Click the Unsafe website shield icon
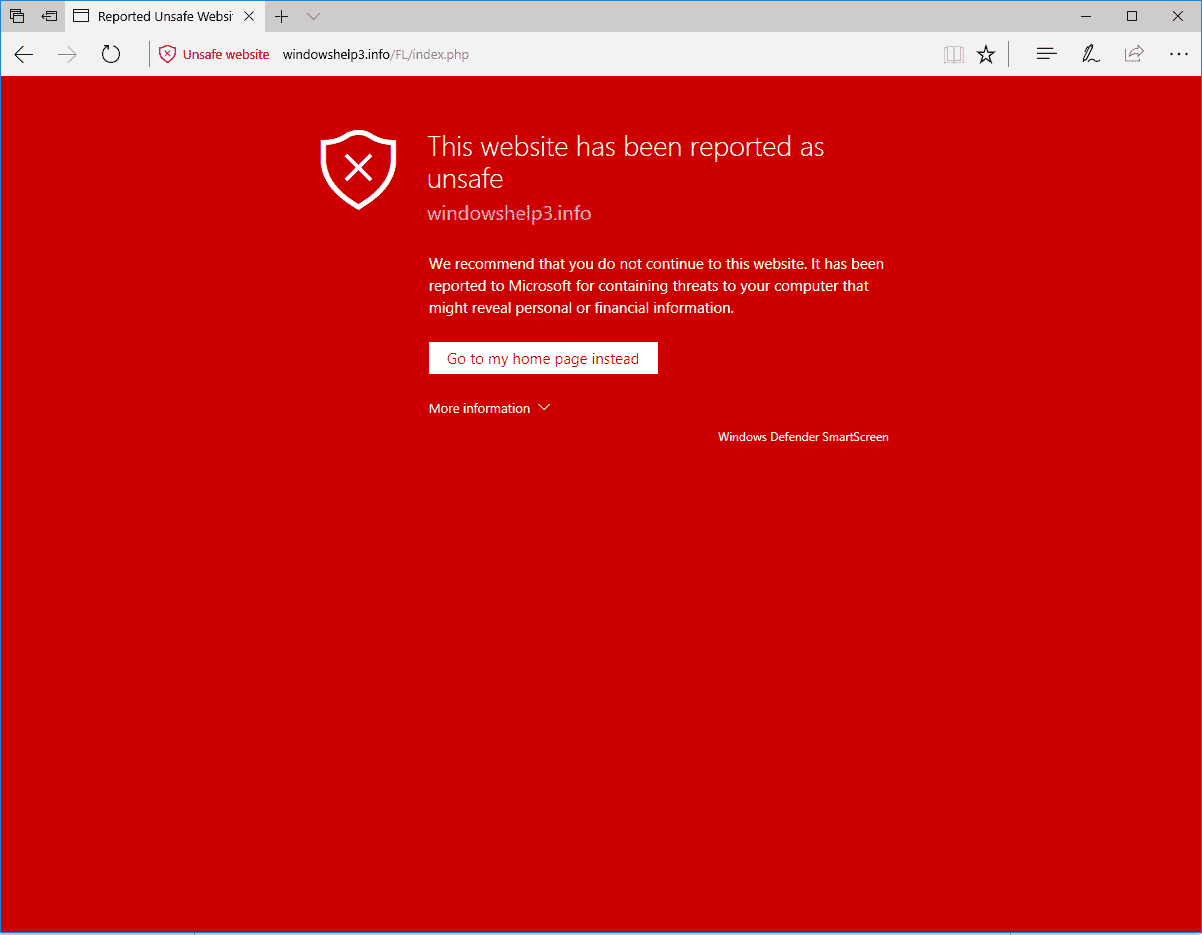 [167, 55]
